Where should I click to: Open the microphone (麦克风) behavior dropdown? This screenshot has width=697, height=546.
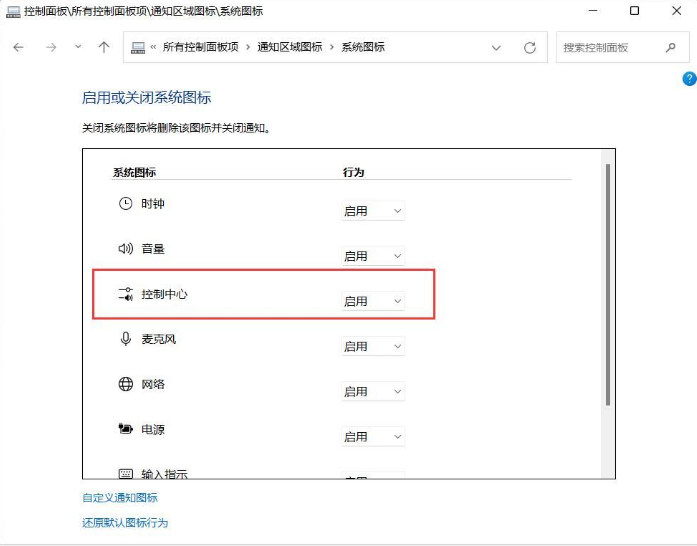click(373, 346)
